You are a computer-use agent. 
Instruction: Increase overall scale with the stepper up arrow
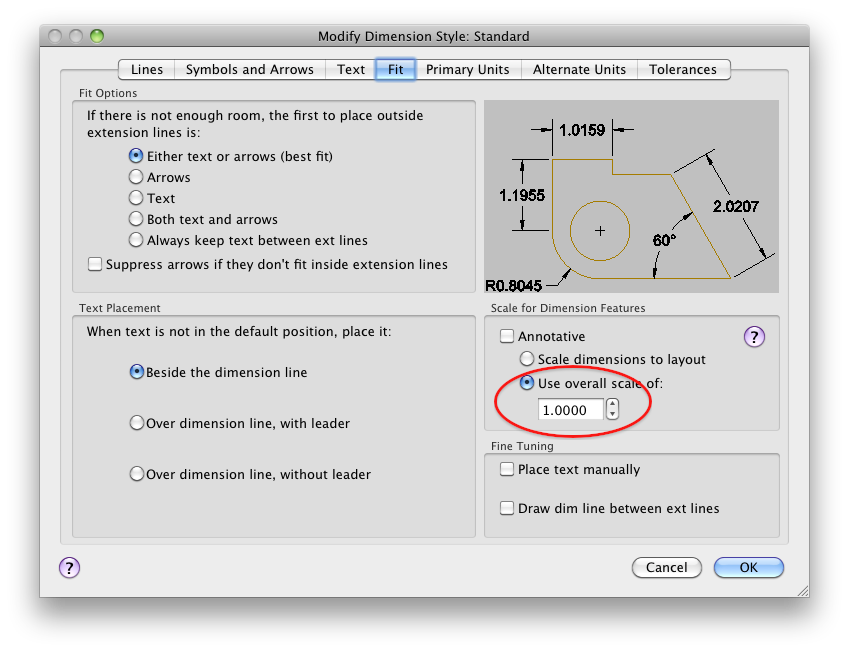(613, 405)
